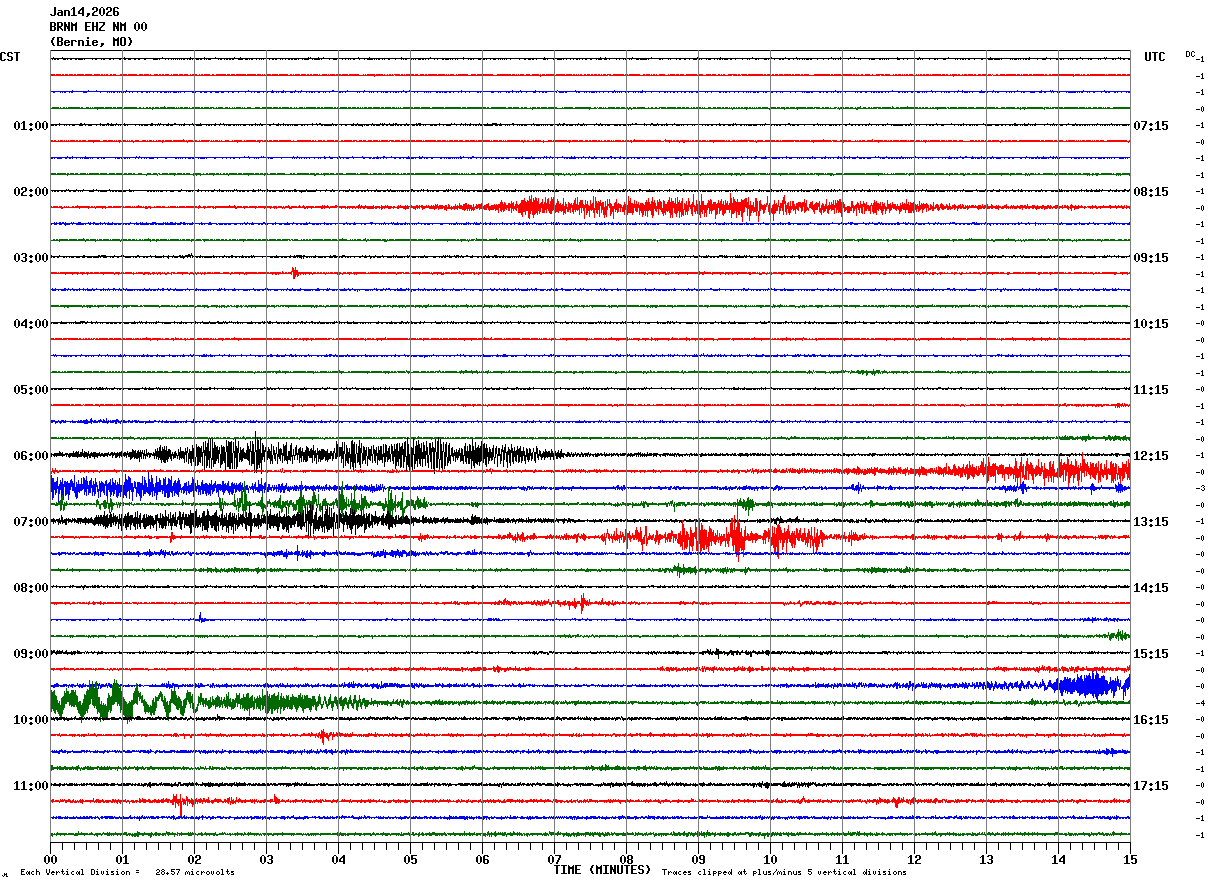
Task: Select the 10:00 CST row label
Action: (31, 720)
